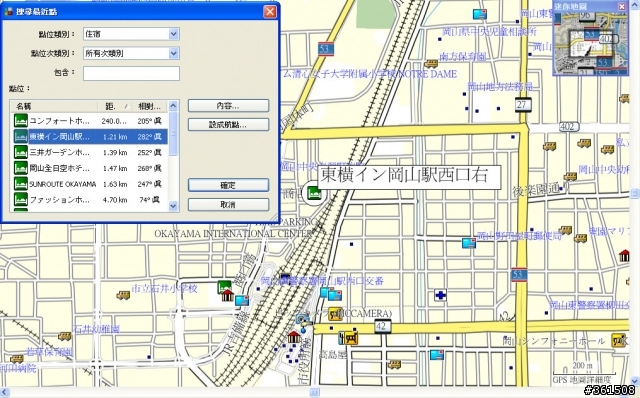Image resolution: width=640 pixels, height=398 pixels.
Task: Select the 岡山全日空ホテ row in the list
Action: tap(89, 168)
